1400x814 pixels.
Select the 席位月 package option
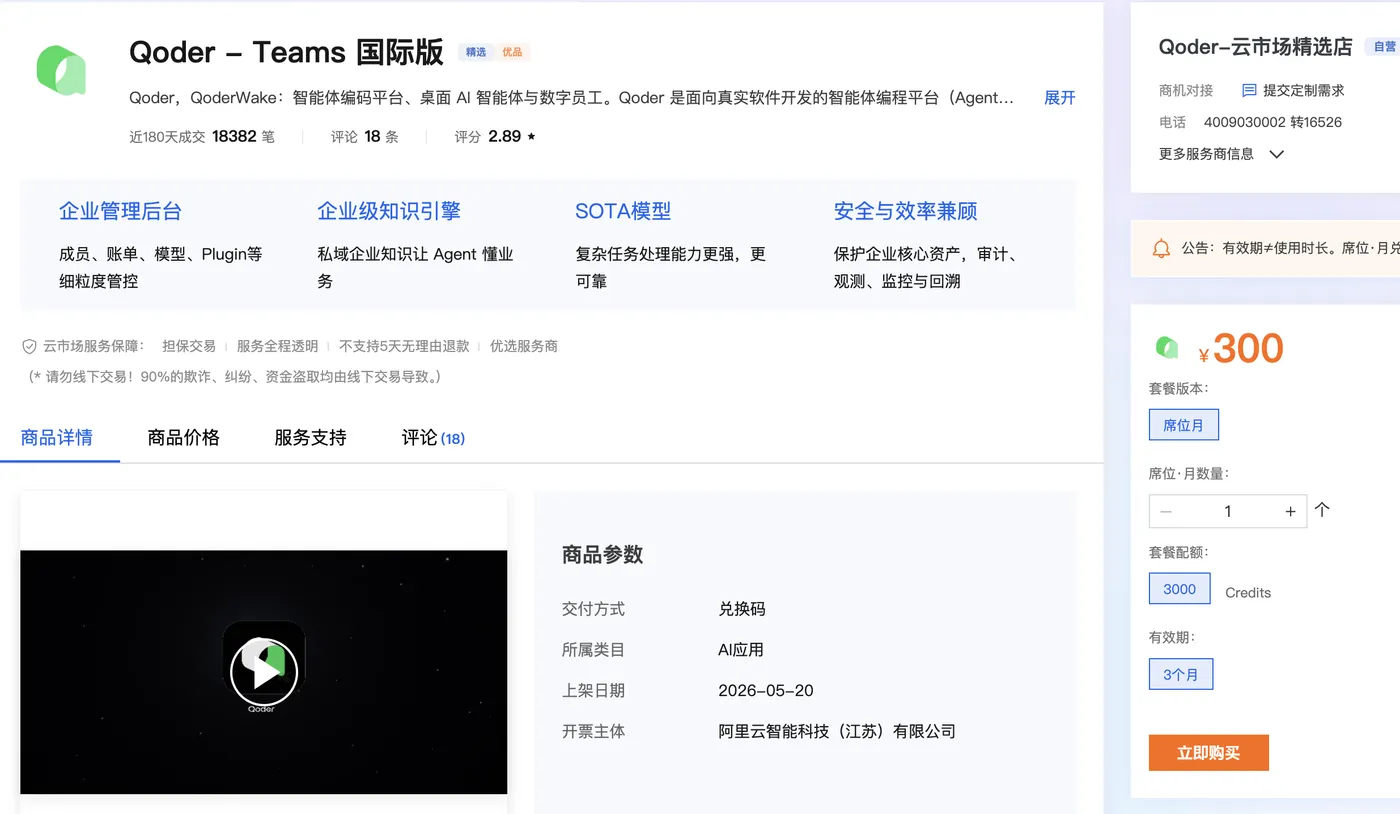[x=1184, y=425]
